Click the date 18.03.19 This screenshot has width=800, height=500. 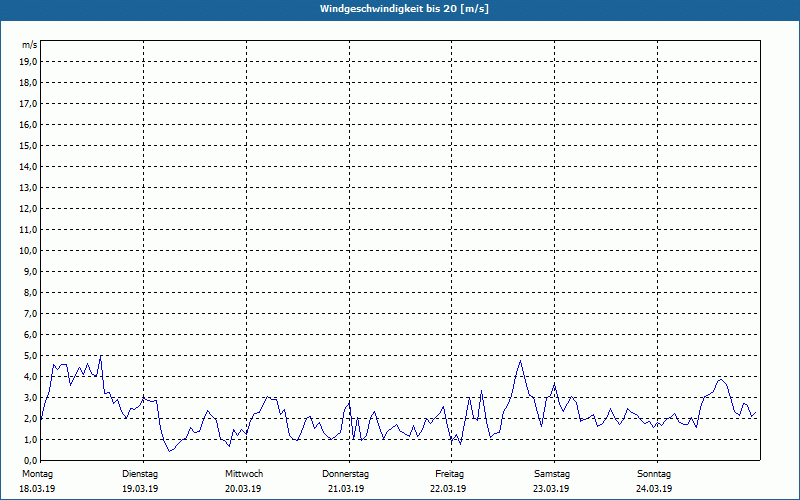pos(37,489)
